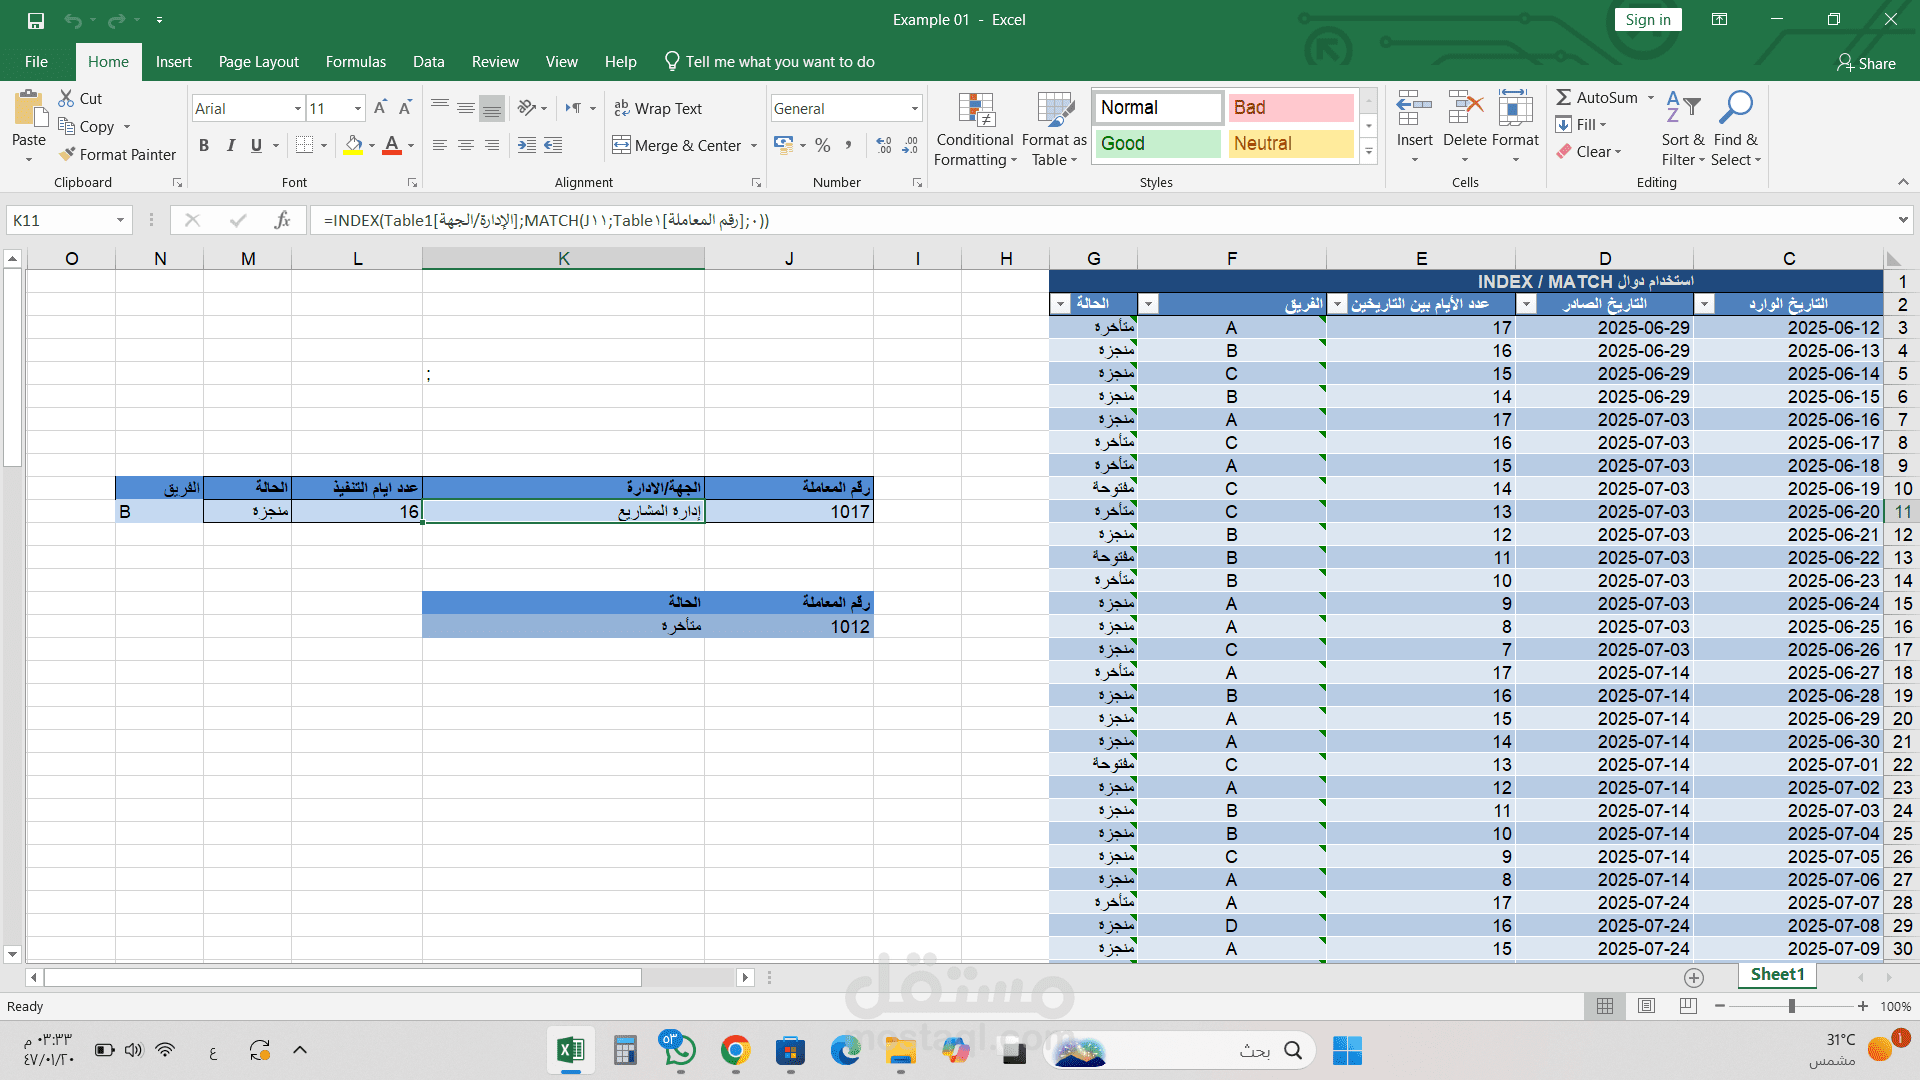Click the Merge & Center icon
The width and height of the screenshot is (1920, 1080).
[622, 145]
